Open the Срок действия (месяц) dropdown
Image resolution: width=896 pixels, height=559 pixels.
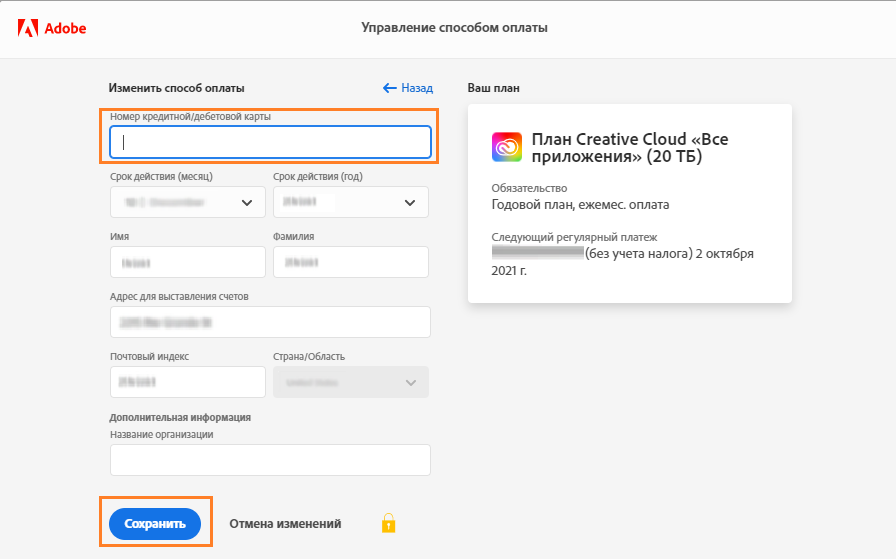point(187,202)
